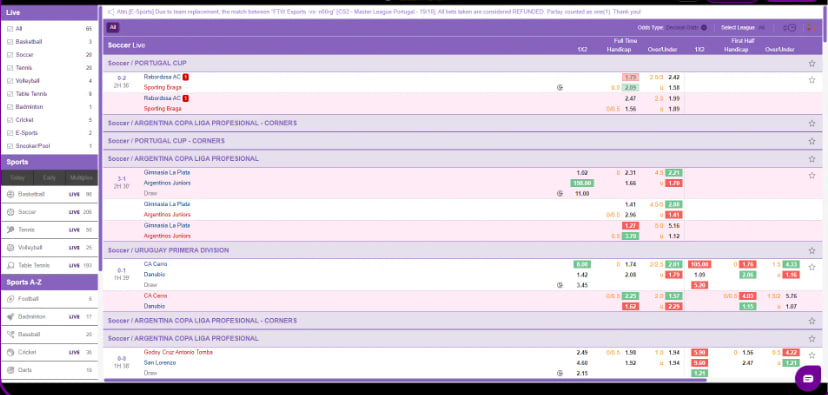Toggle the Basketball checkbox in Live panel

[x=10, y=42]
